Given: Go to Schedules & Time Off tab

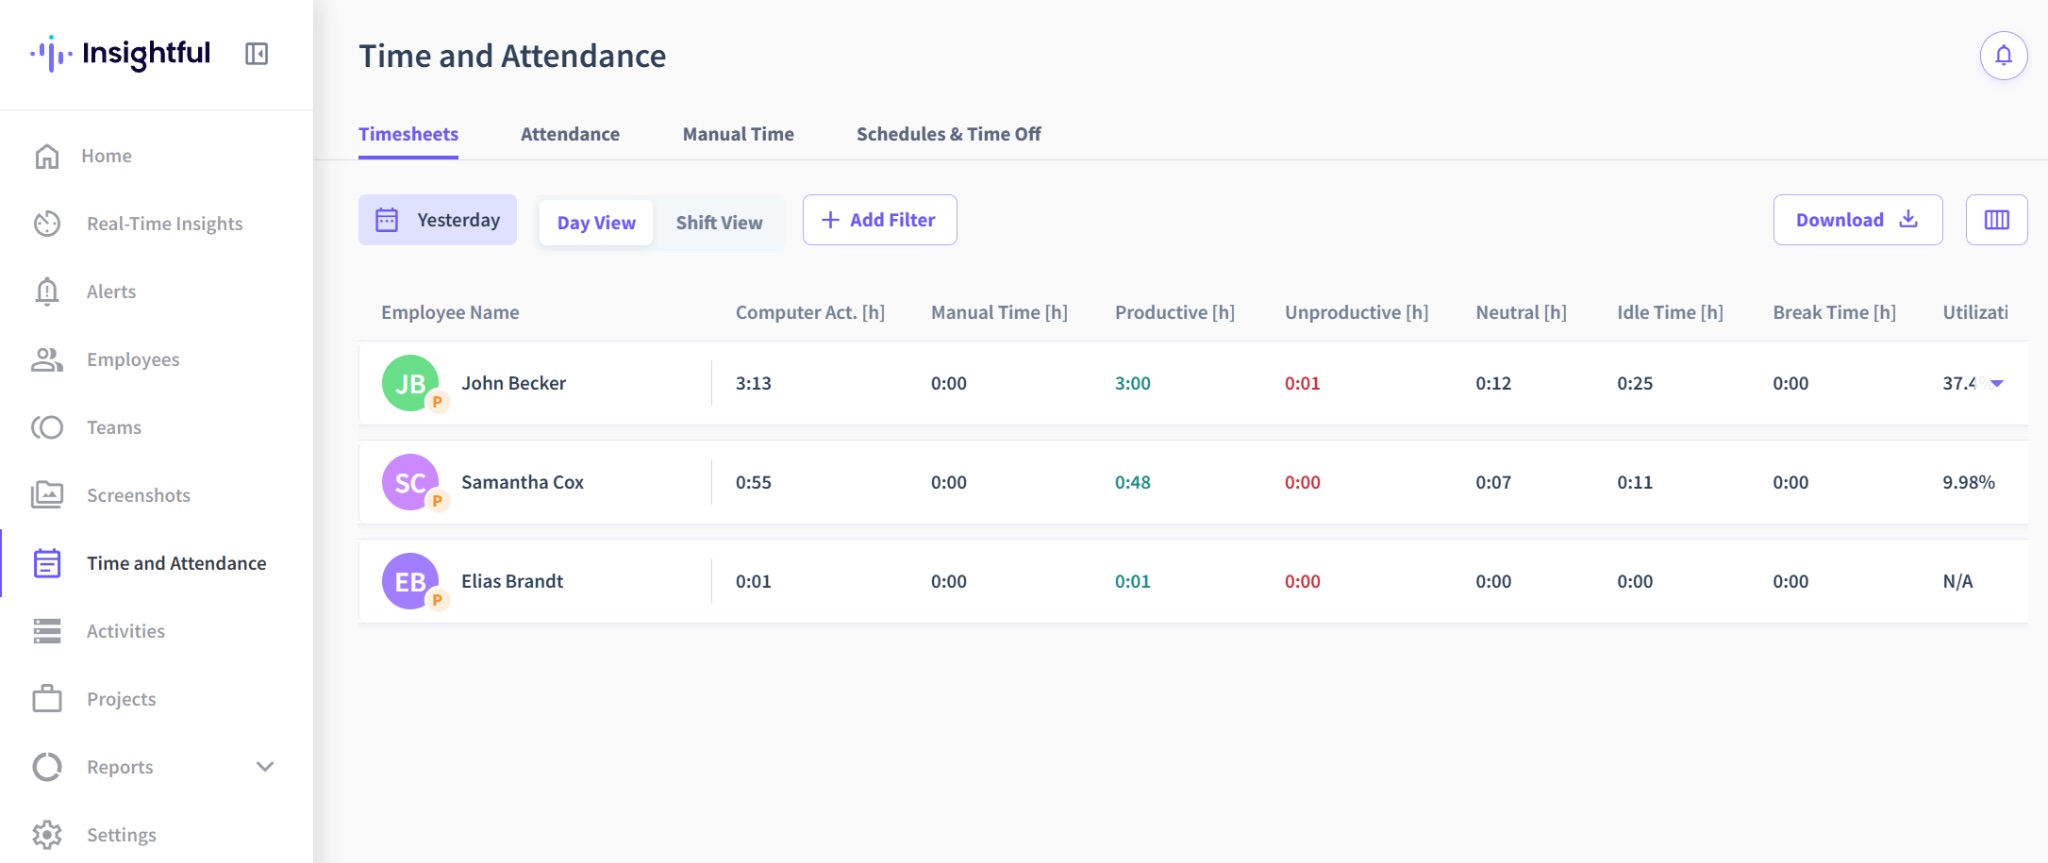Looking at the screenshot, I should point(948,134).
